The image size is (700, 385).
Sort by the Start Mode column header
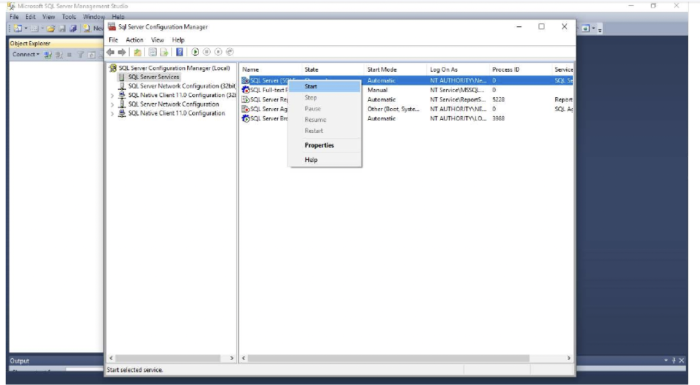tap(395, 70)
